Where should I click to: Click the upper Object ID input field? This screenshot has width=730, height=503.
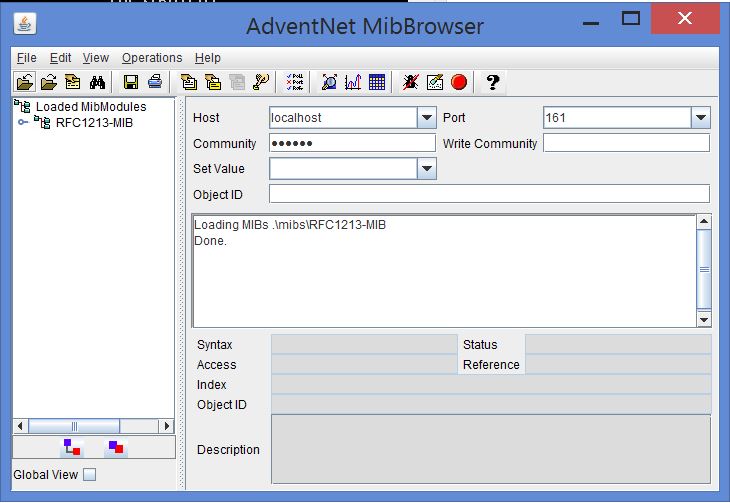pos(489,194)
